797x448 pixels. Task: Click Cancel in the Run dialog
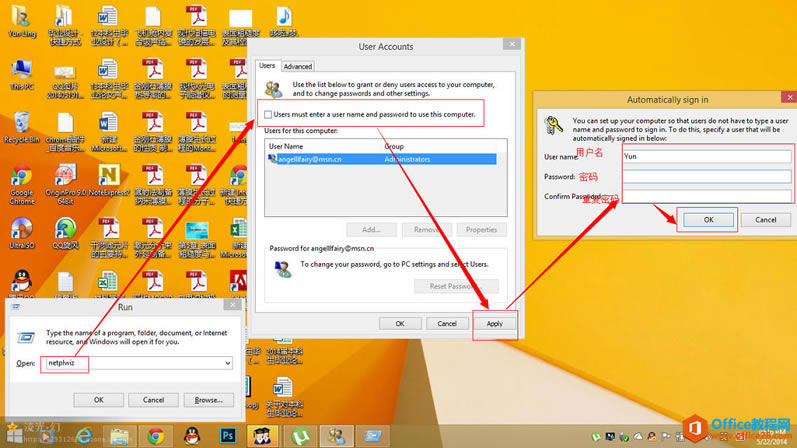(x=154, y=400)
